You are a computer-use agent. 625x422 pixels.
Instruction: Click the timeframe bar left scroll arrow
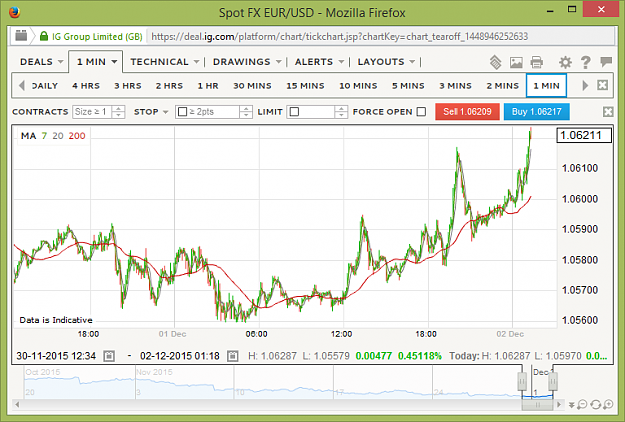tap(22, 85)
